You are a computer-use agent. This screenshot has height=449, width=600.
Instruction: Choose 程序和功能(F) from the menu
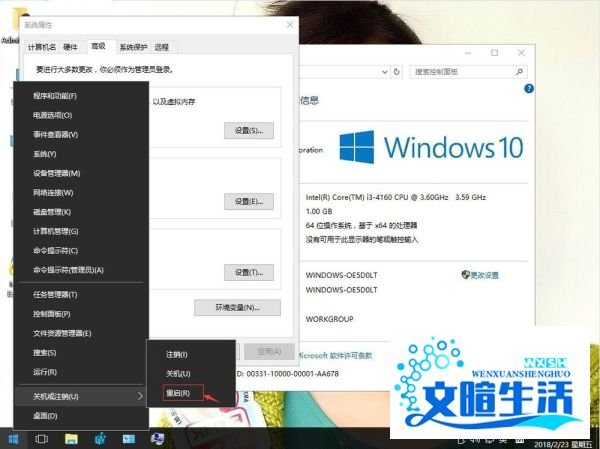click(81, 96)
